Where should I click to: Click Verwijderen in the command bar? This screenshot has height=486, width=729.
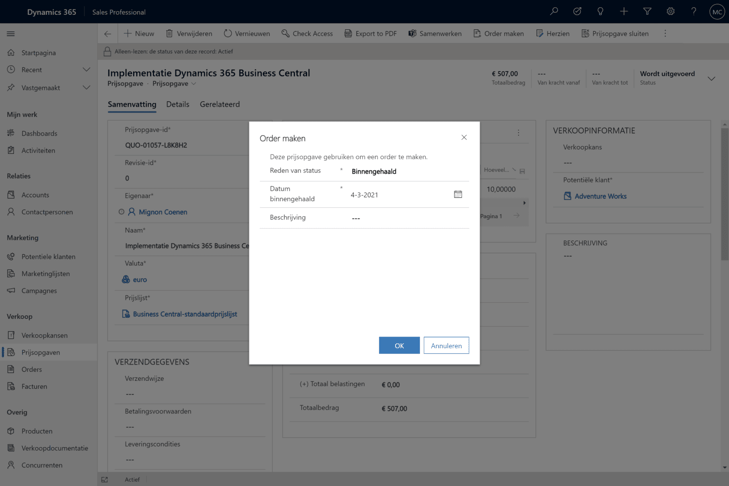coord(189,33)
